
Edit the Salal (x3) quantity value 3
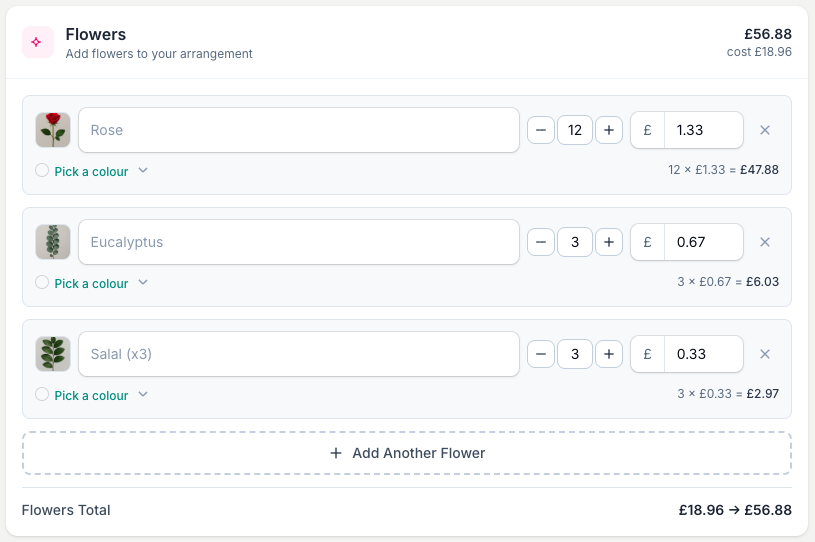575,354
